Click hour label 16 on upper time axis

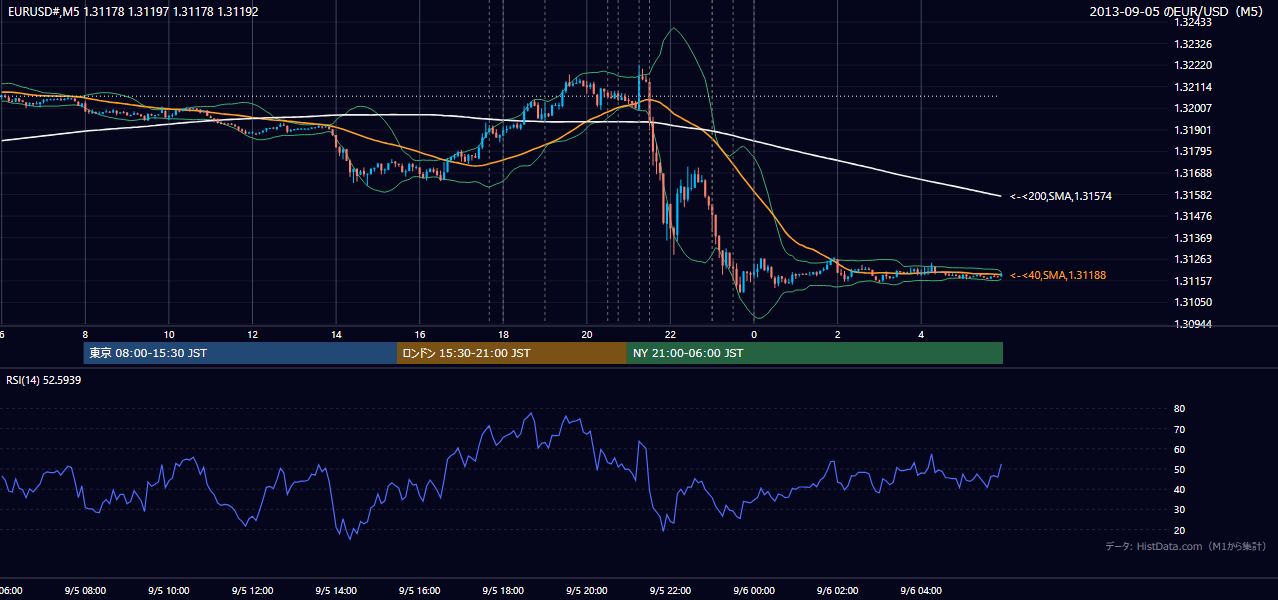pos(420,334)
